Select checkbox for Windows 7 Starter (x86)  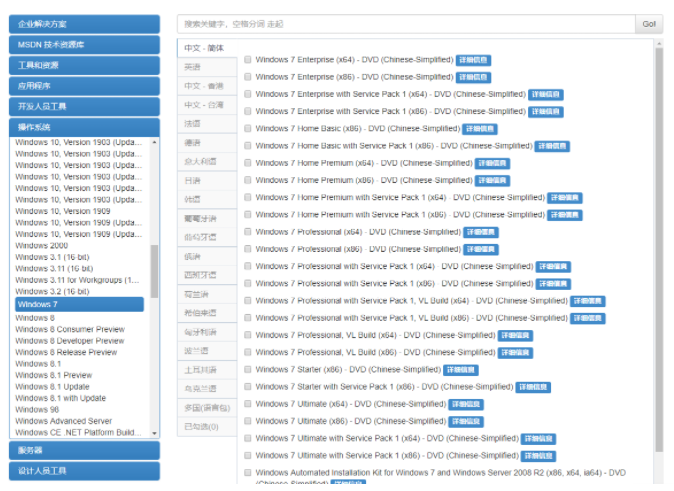248,369
